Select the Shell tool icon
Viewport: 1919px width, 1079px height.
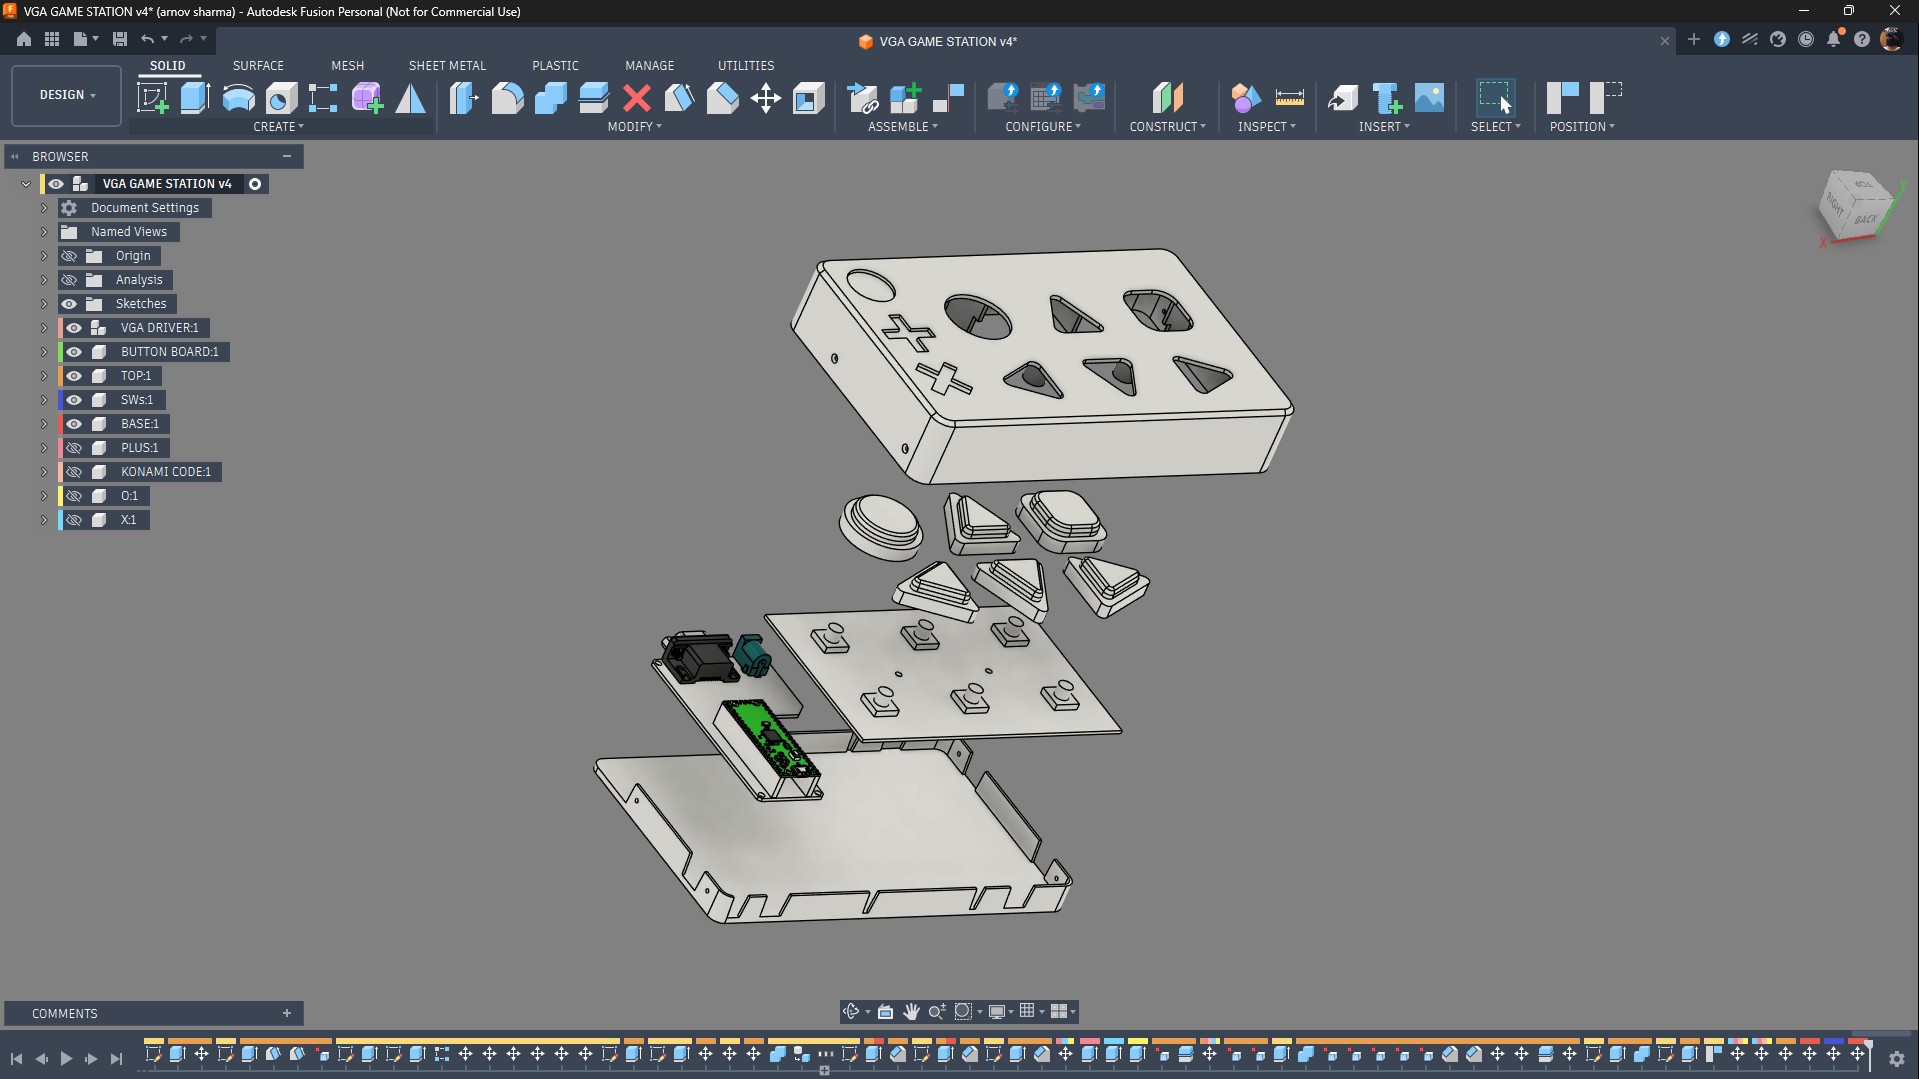coord(808,98)
